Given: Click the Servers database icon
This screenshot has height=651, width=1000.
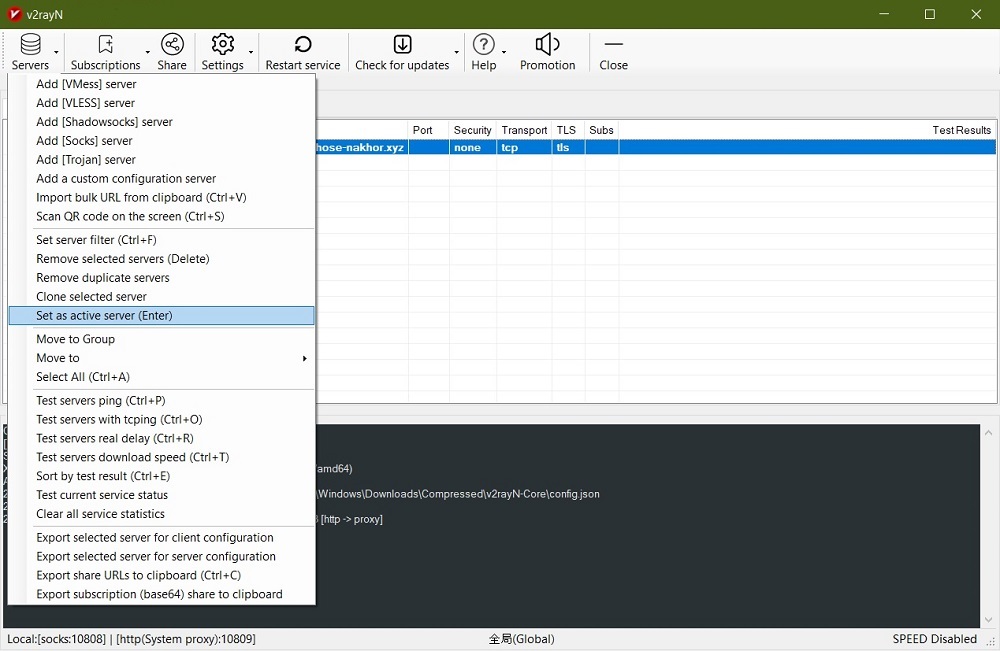Looking at the screenshot, I should 30,45.
